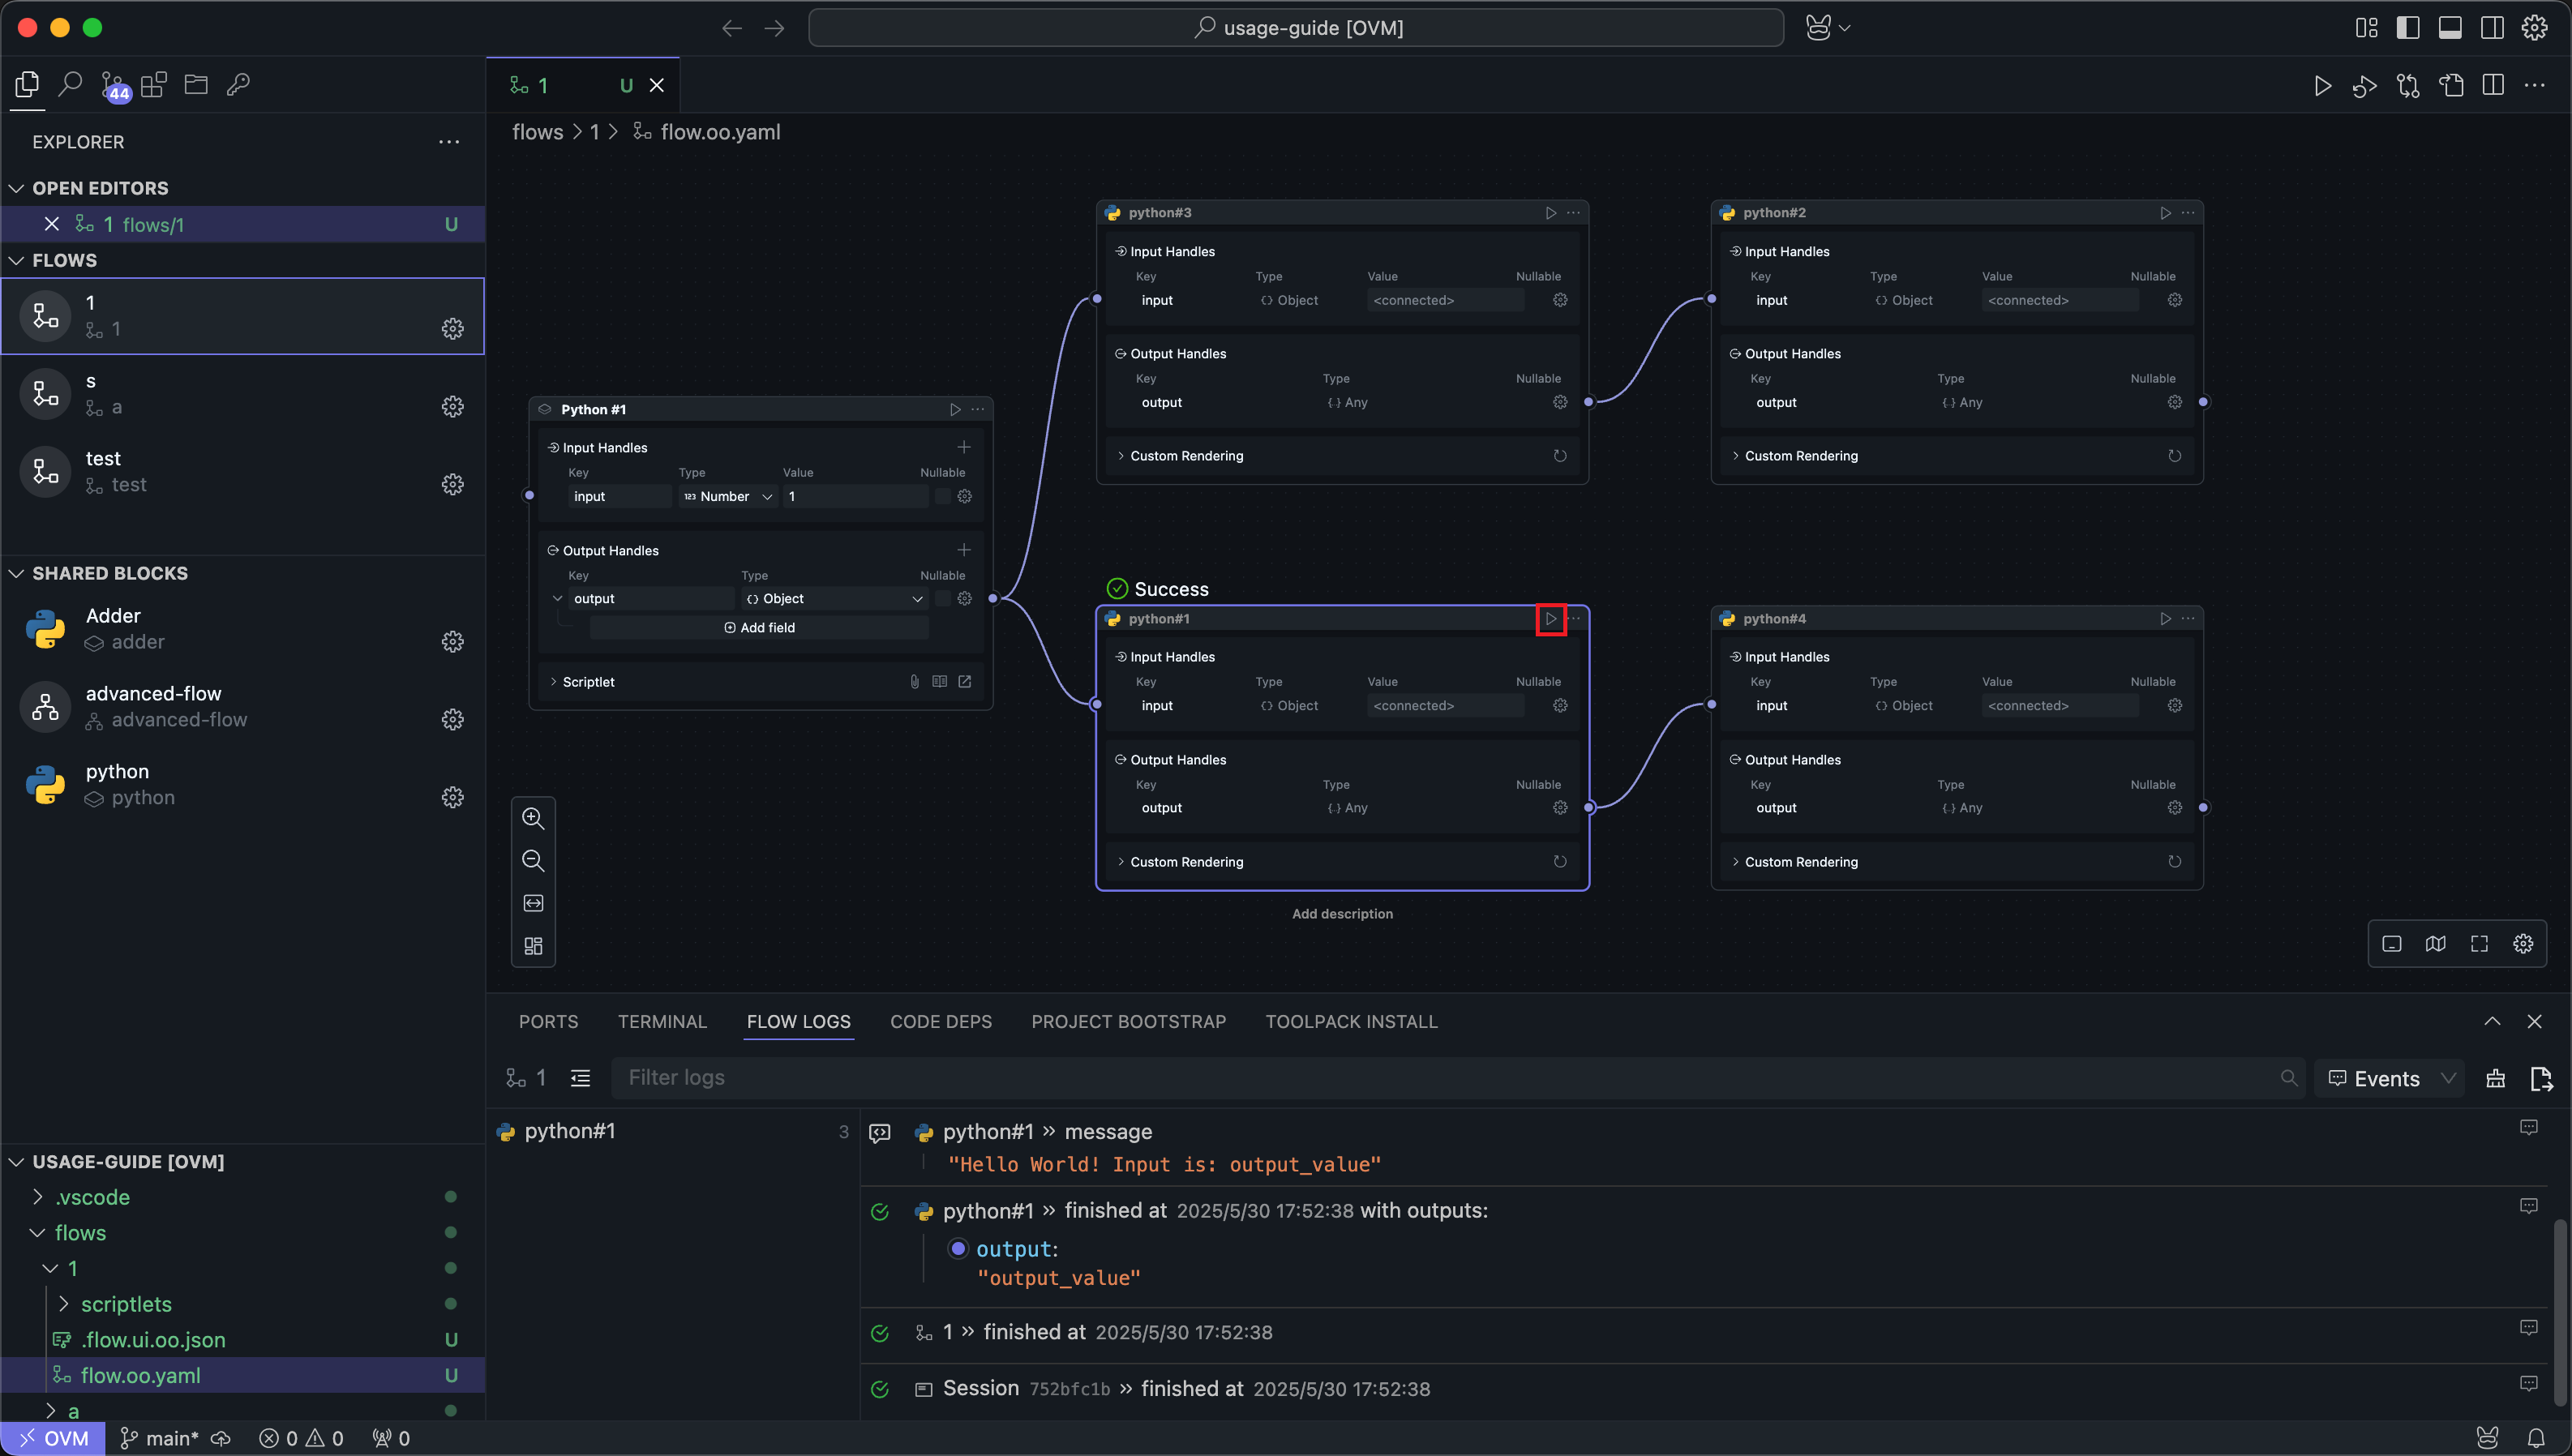Image resolution: width=2572 pixels, height=1456 pixels.
Task: Open Source Control icon in sidebar
Action: pyautogui.click(x=113, y=85)
